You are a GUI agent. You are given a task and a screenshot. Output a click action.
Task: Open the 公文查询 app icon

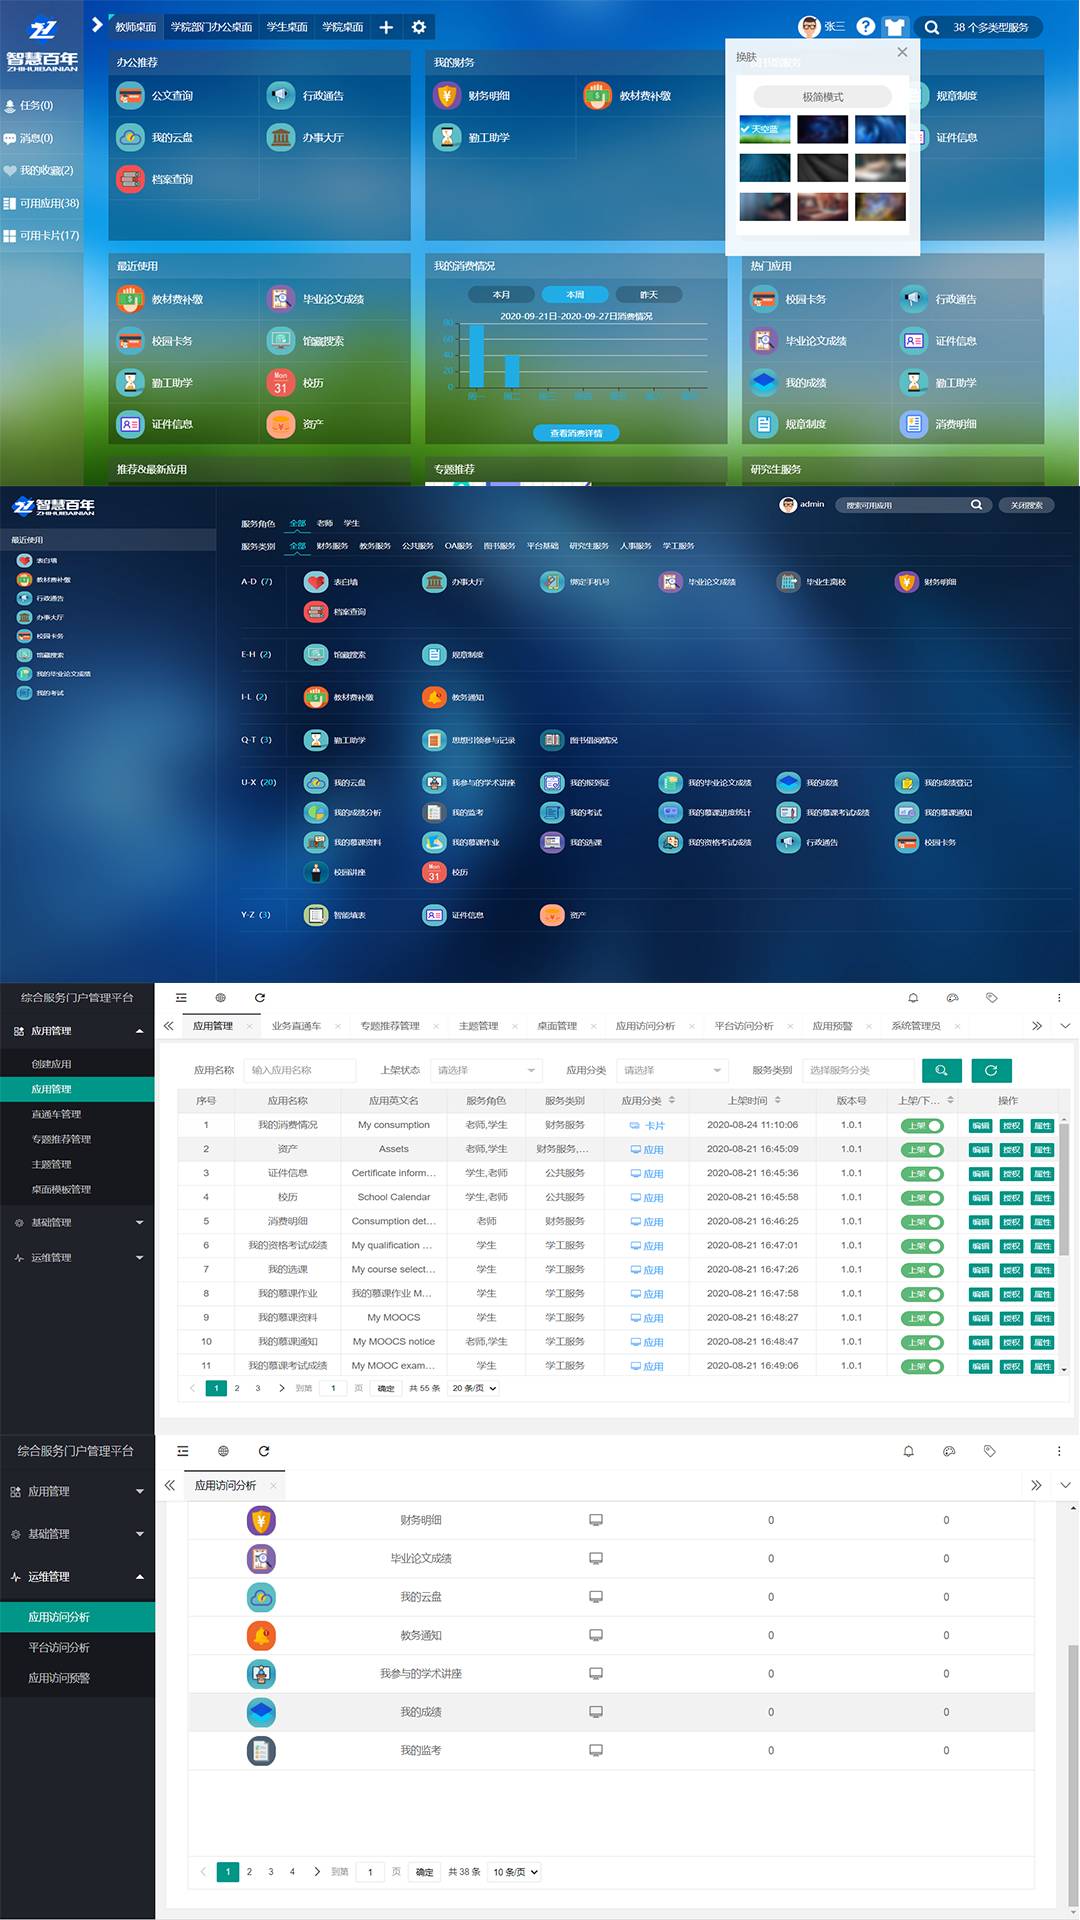(x=131, y=96)
